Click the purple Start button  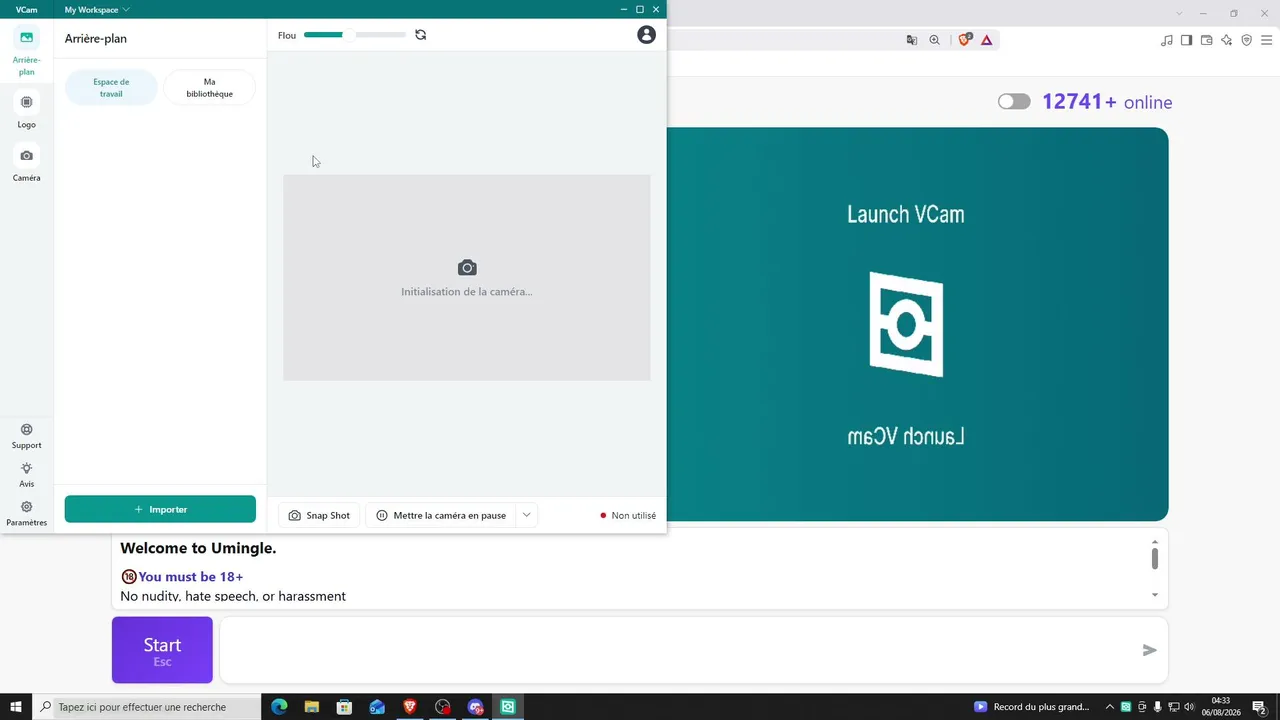pos(162,650)
